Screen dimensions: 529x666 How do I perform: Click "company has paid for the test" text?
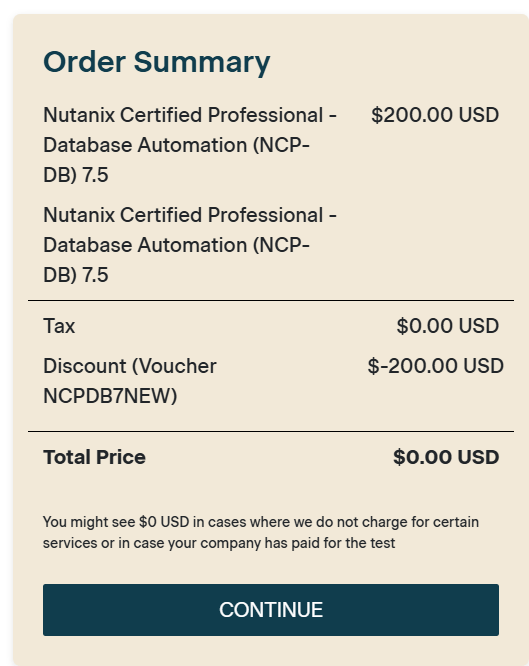tap(298, 543)
